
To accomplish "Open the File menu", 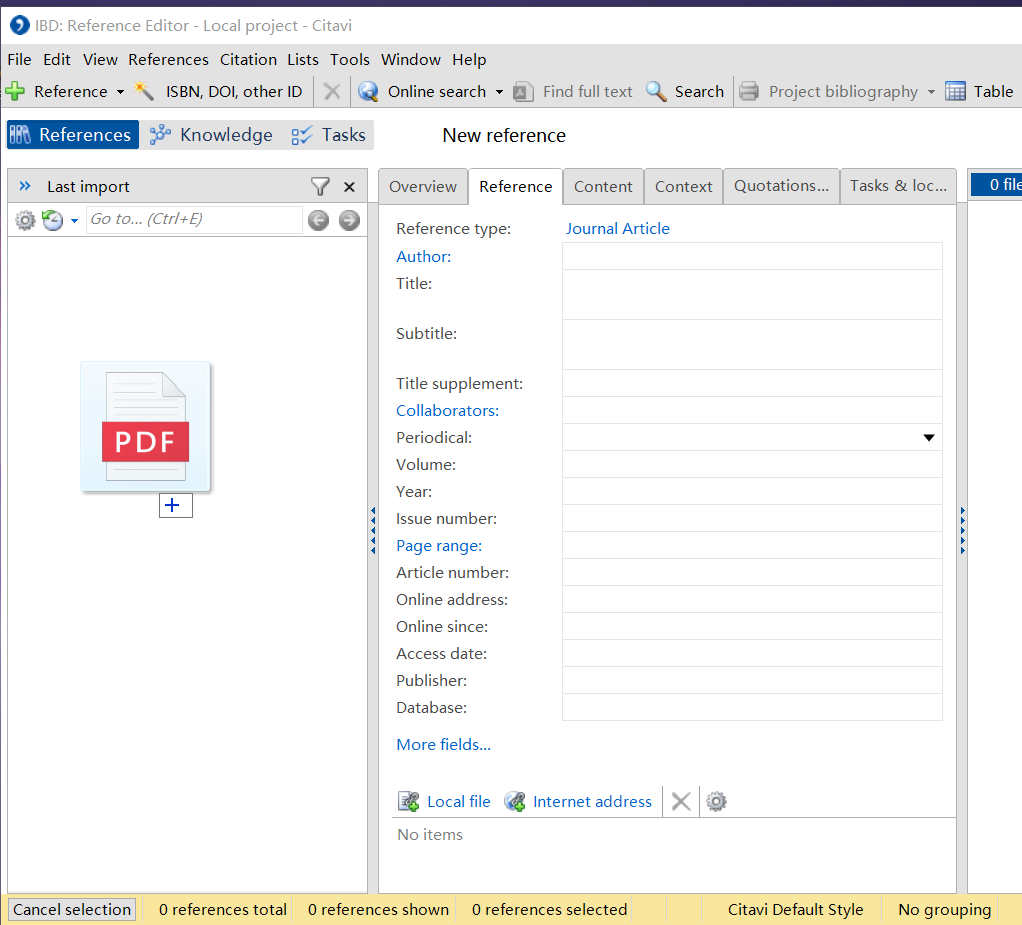I will (19, 59).
